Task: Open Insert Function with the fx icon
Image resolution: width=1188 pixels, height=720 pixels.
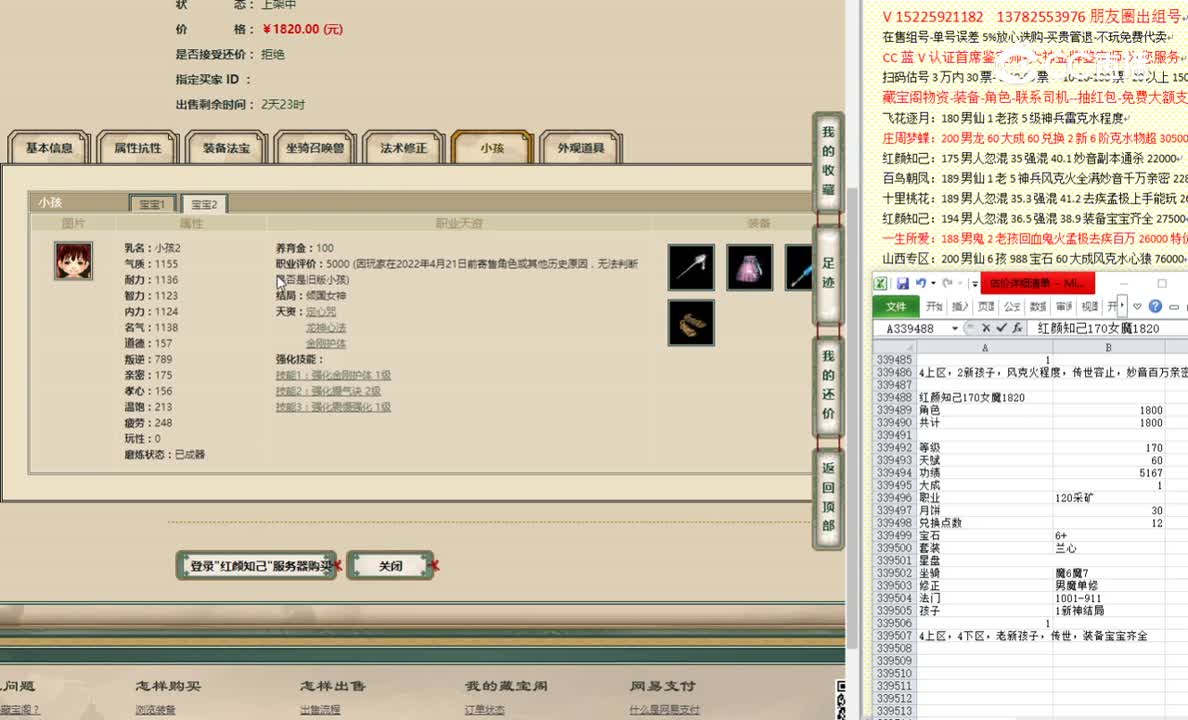Action: pos(1017,326)
